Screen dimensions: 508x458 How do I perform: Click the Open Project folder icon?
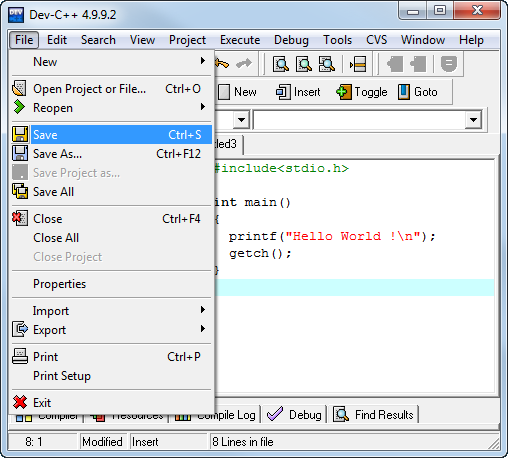pos(19,89)
